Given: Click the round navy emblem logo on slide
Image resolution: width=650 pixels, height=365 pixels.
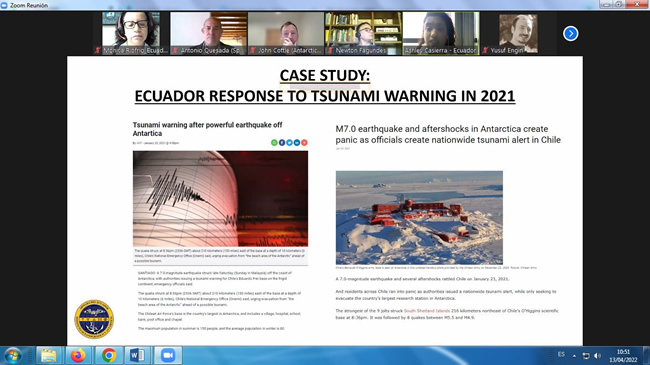Looking at the screenshot, I should (94, 319).
